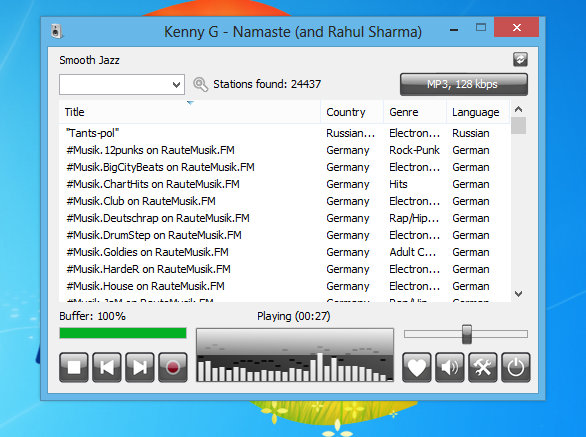Minimize the radio player window
The height and width of the screenshot is (437, 586).
[454, 30]
